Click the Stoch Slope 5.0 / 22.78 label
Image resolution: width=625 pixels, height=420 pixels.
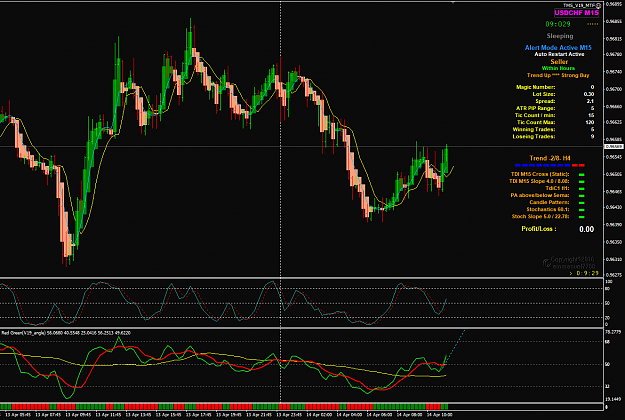point(540,217)
